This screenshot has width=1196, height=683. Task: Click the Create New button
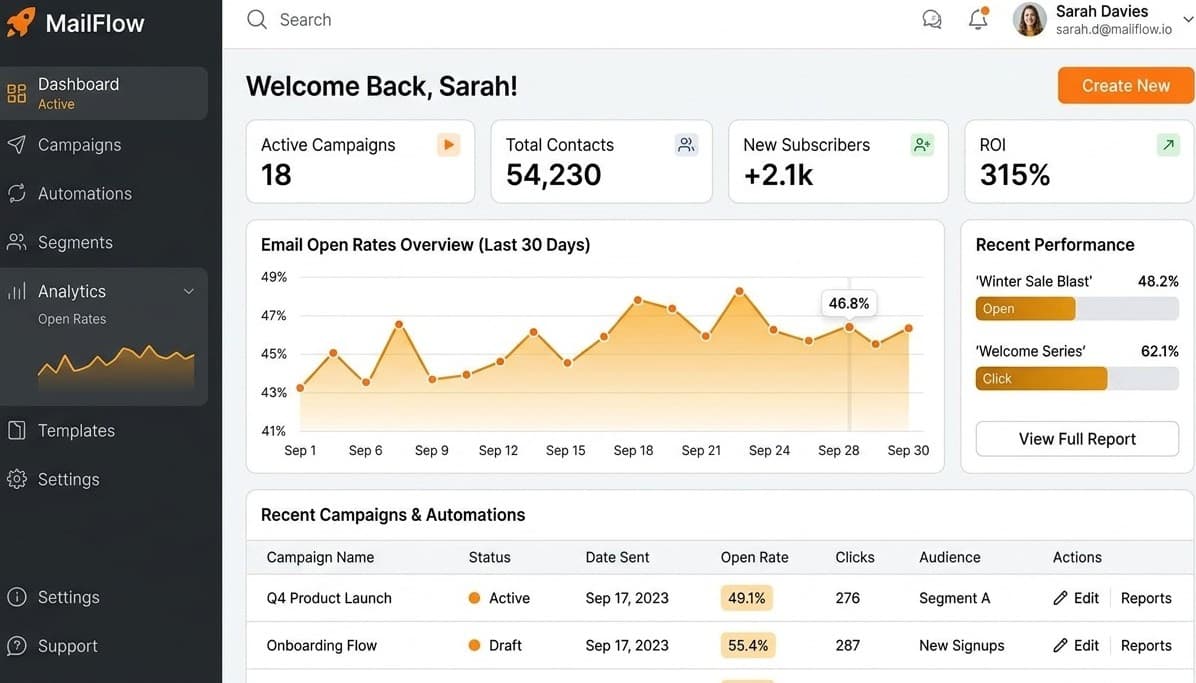[x=1126, y=85]
